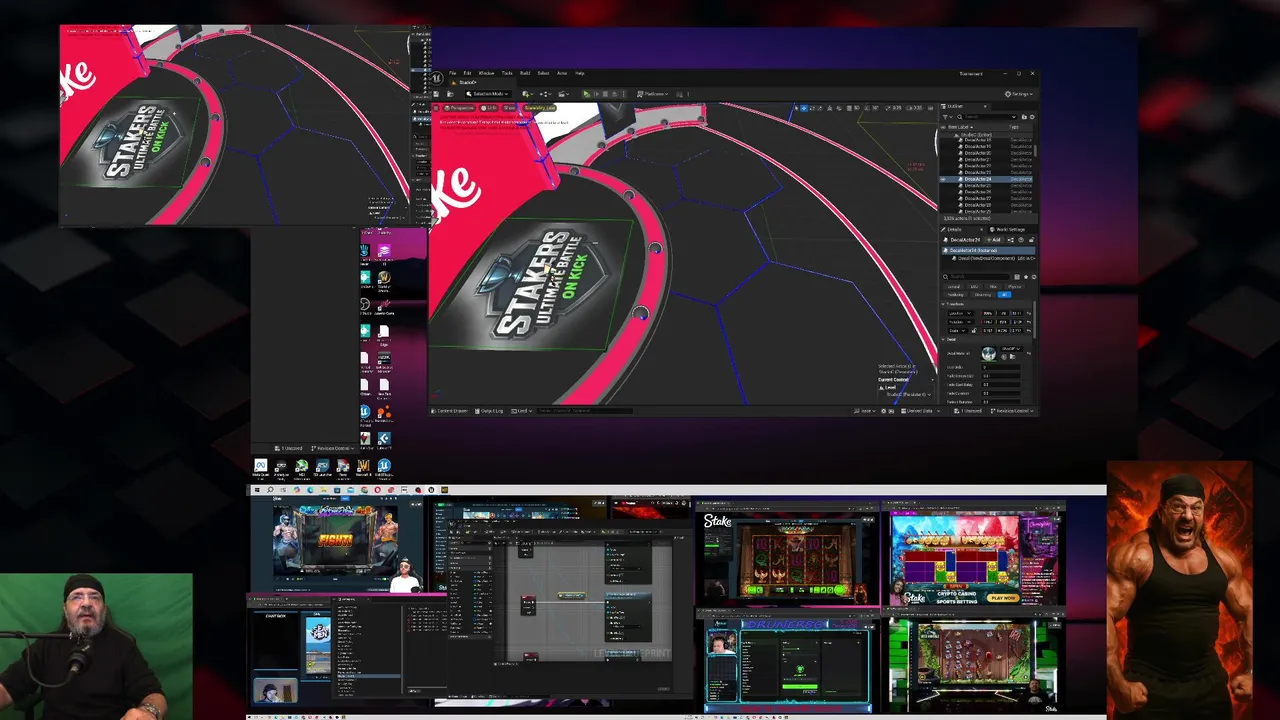Search in the Details search field
The width and height of the screenshot is (1280, 720).
click(977, 277)
